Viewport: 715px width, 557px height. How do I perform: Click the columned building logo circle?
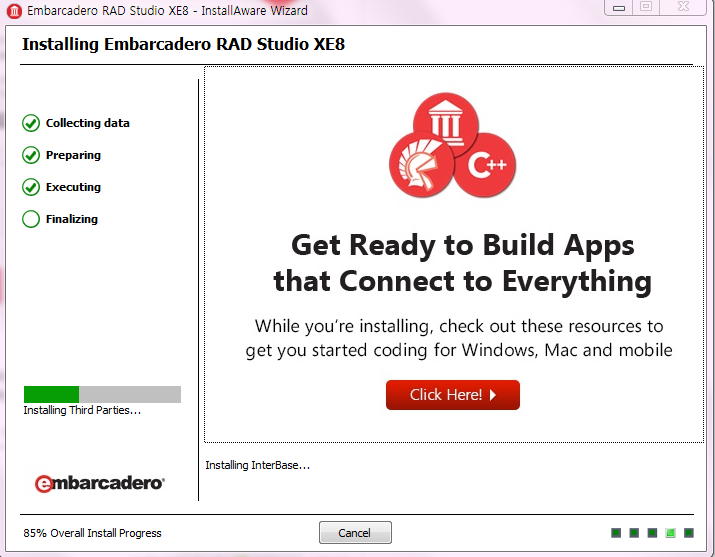click(445, 124)
